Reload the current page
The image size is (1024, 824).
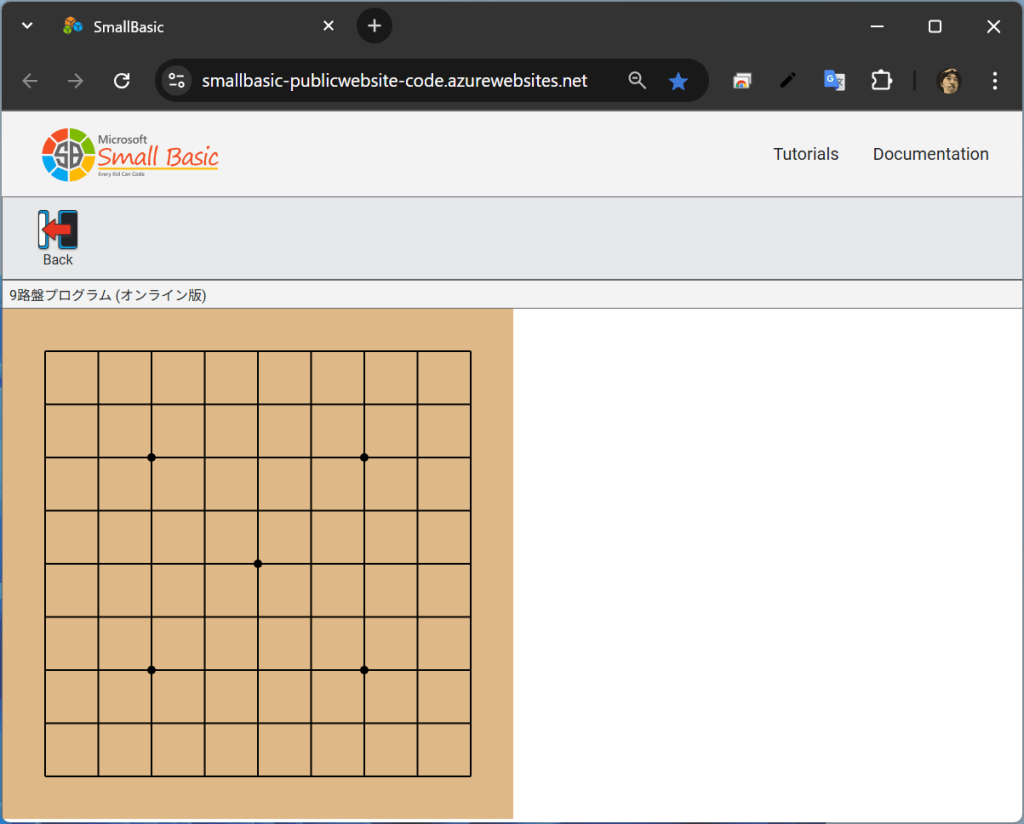(x=122, y=81)
